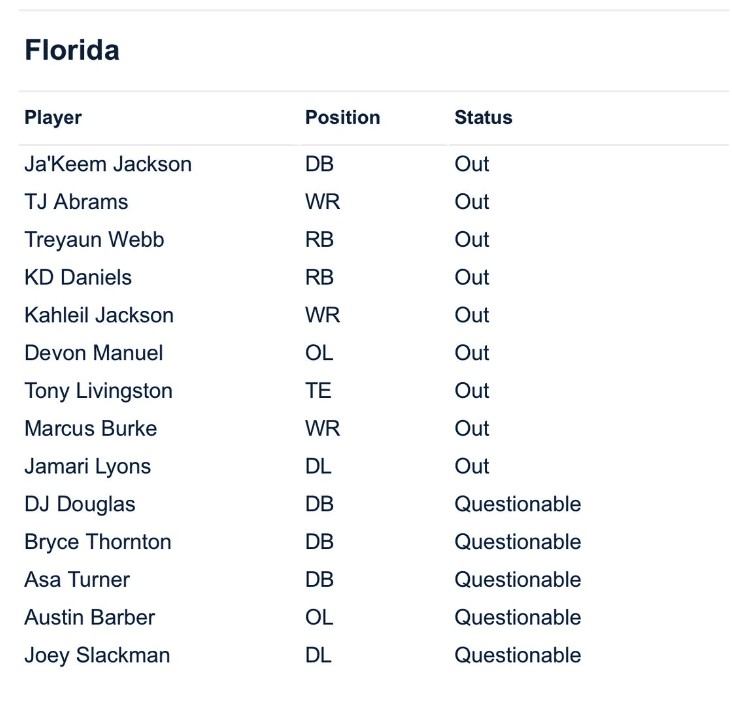Select Austin Barber player name
This screenshot has height=704, width=732.
point(90,617)
